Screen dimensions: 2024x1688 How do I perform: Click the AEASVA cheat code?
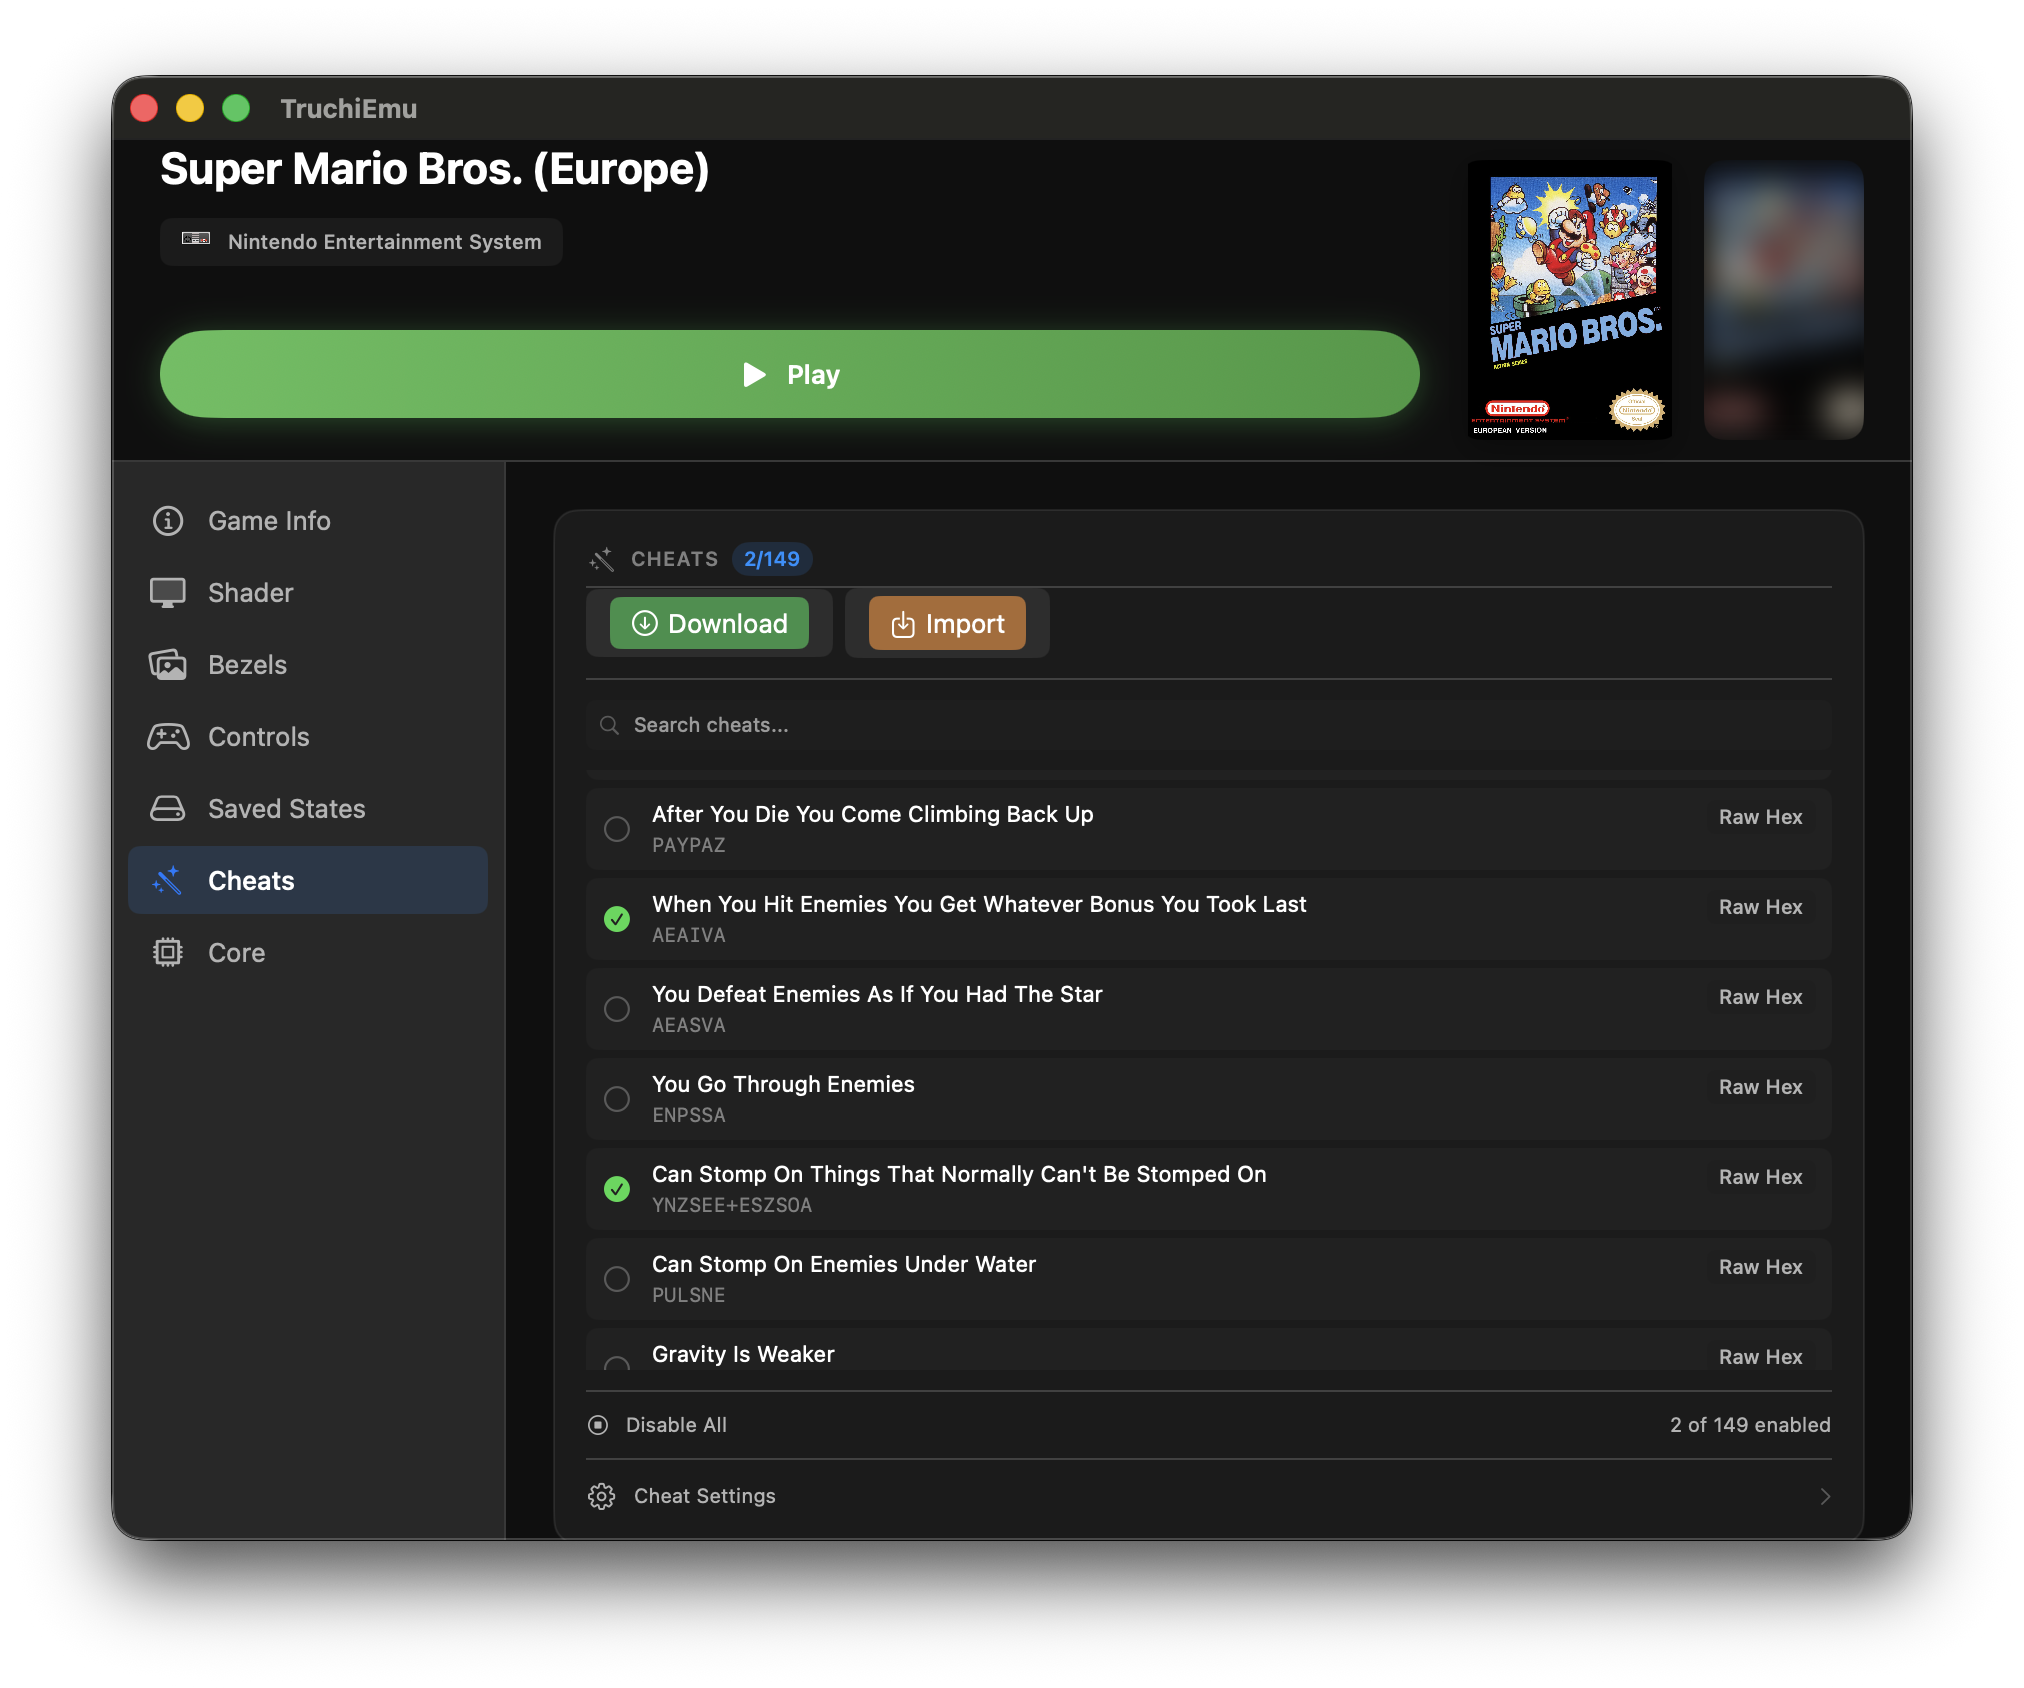pyautogui.click(x=689, y=1025)
